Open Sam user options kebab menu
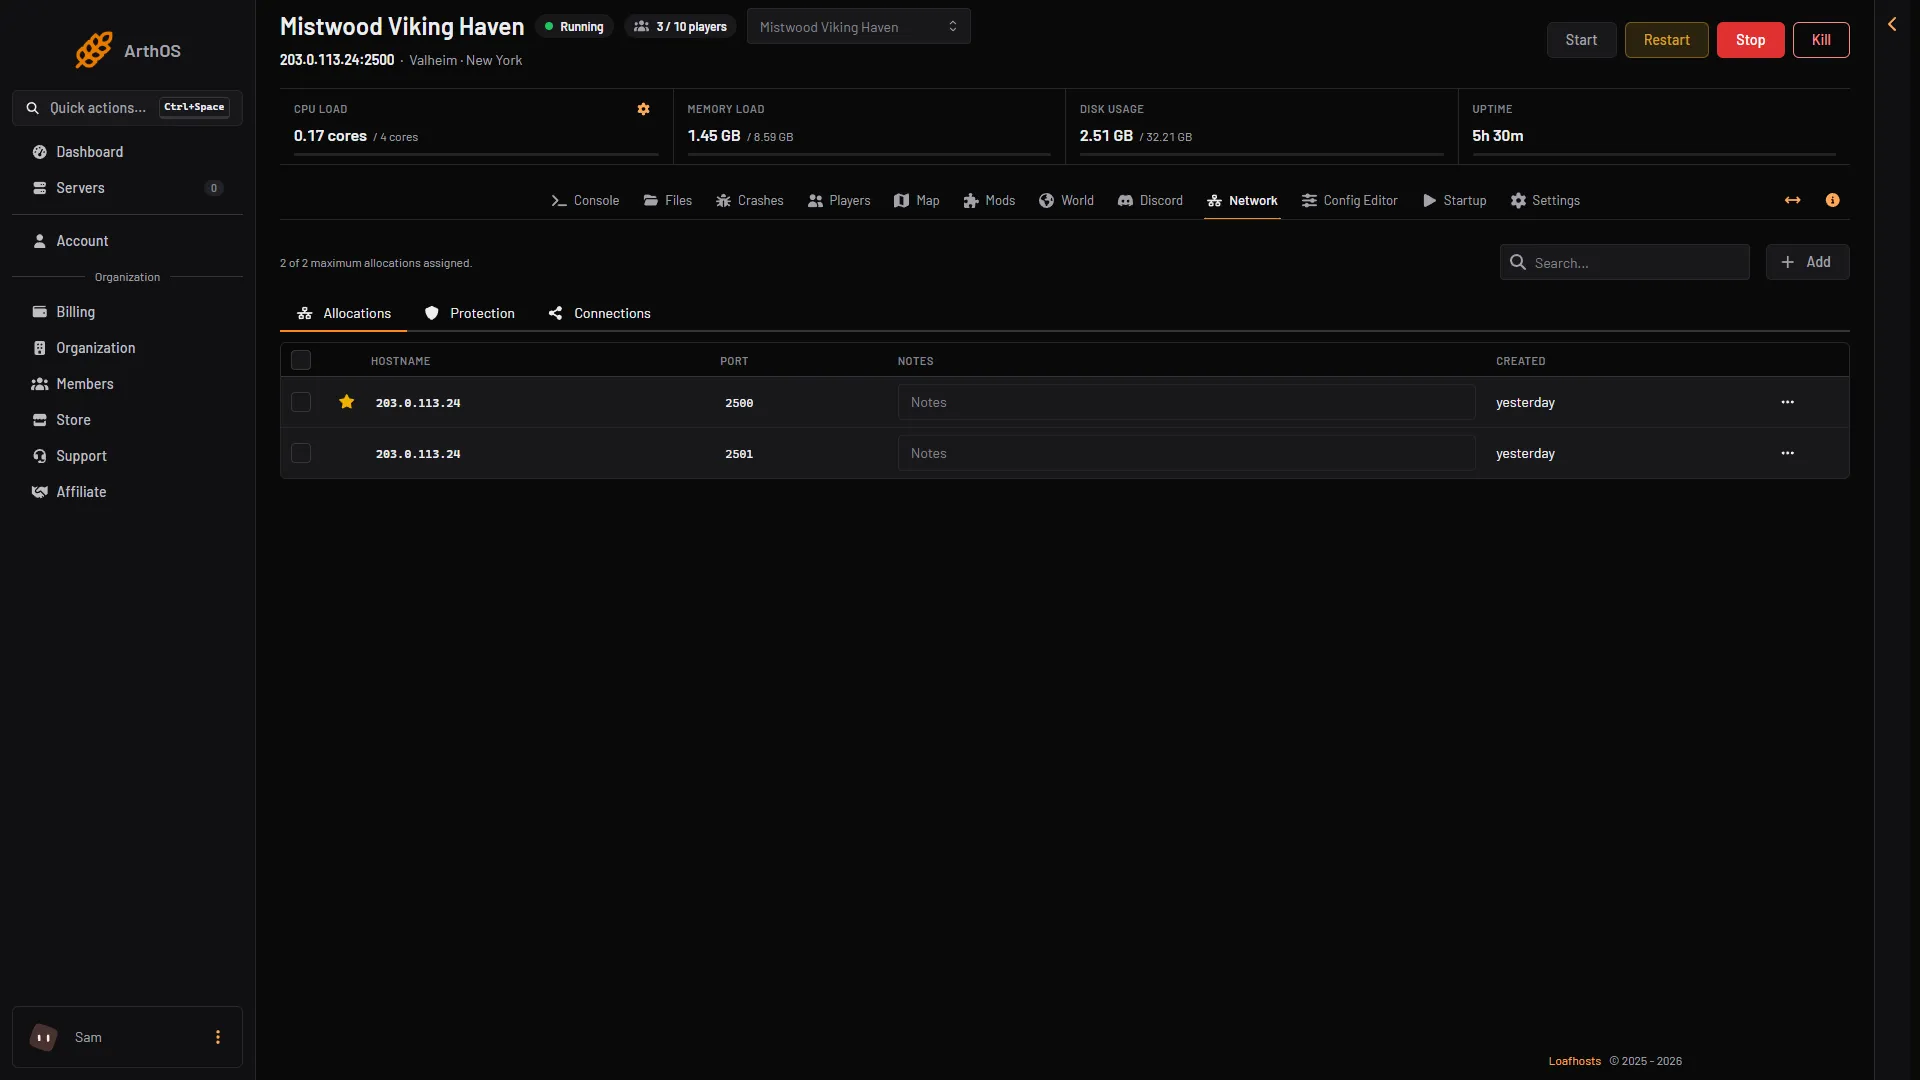 (x=218, y=1037)
